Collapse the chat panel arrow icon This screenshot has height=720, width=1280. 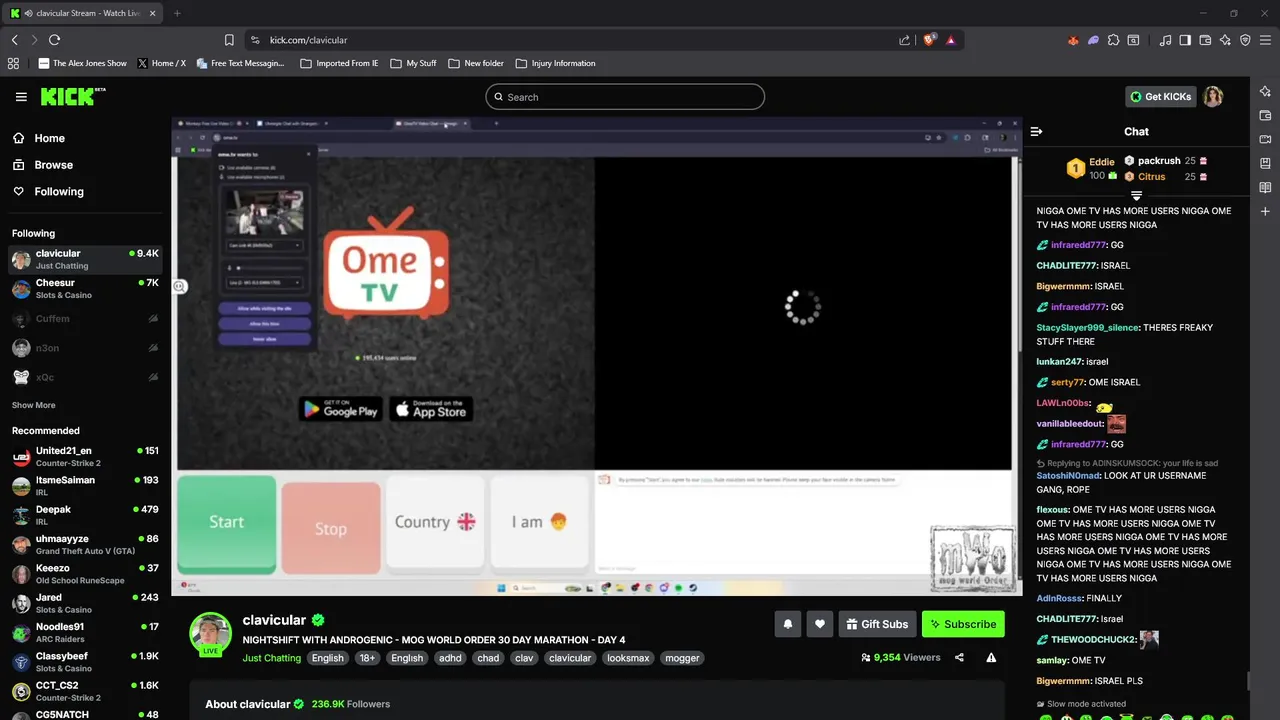click(x=1036, y=131)
